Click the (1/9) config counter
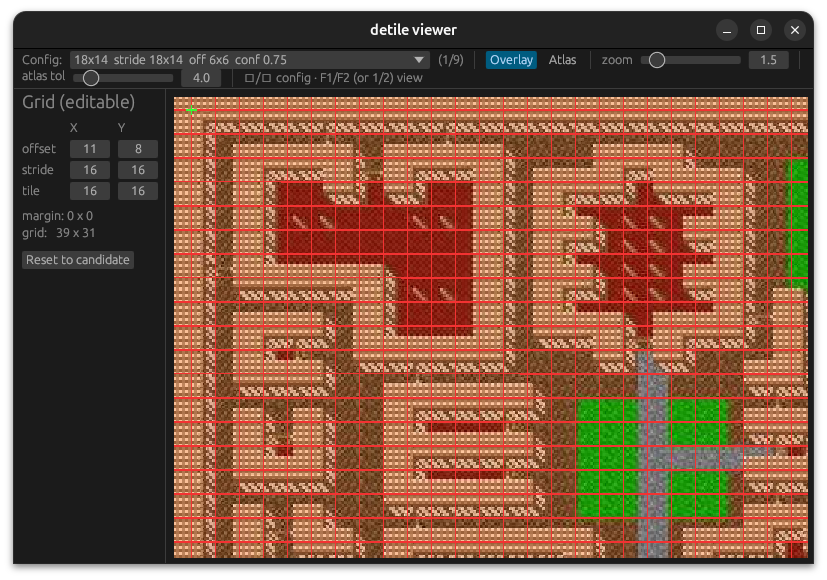The height and width of the screenshot is (580, 827). click(x=450, y=60)
